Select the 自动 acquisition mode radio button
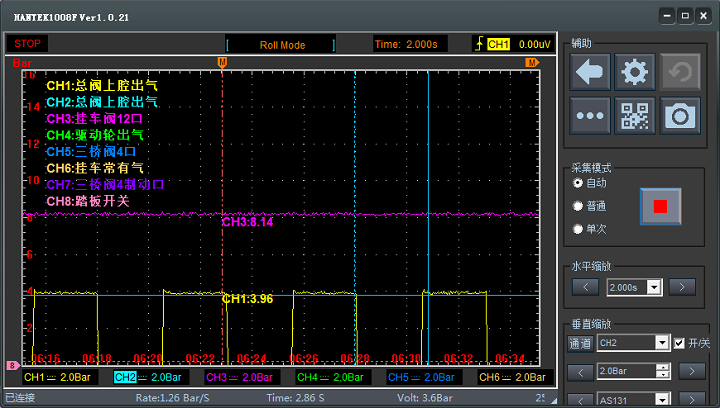This screenshot has height=408, width=720. click(x=578, y=184)
